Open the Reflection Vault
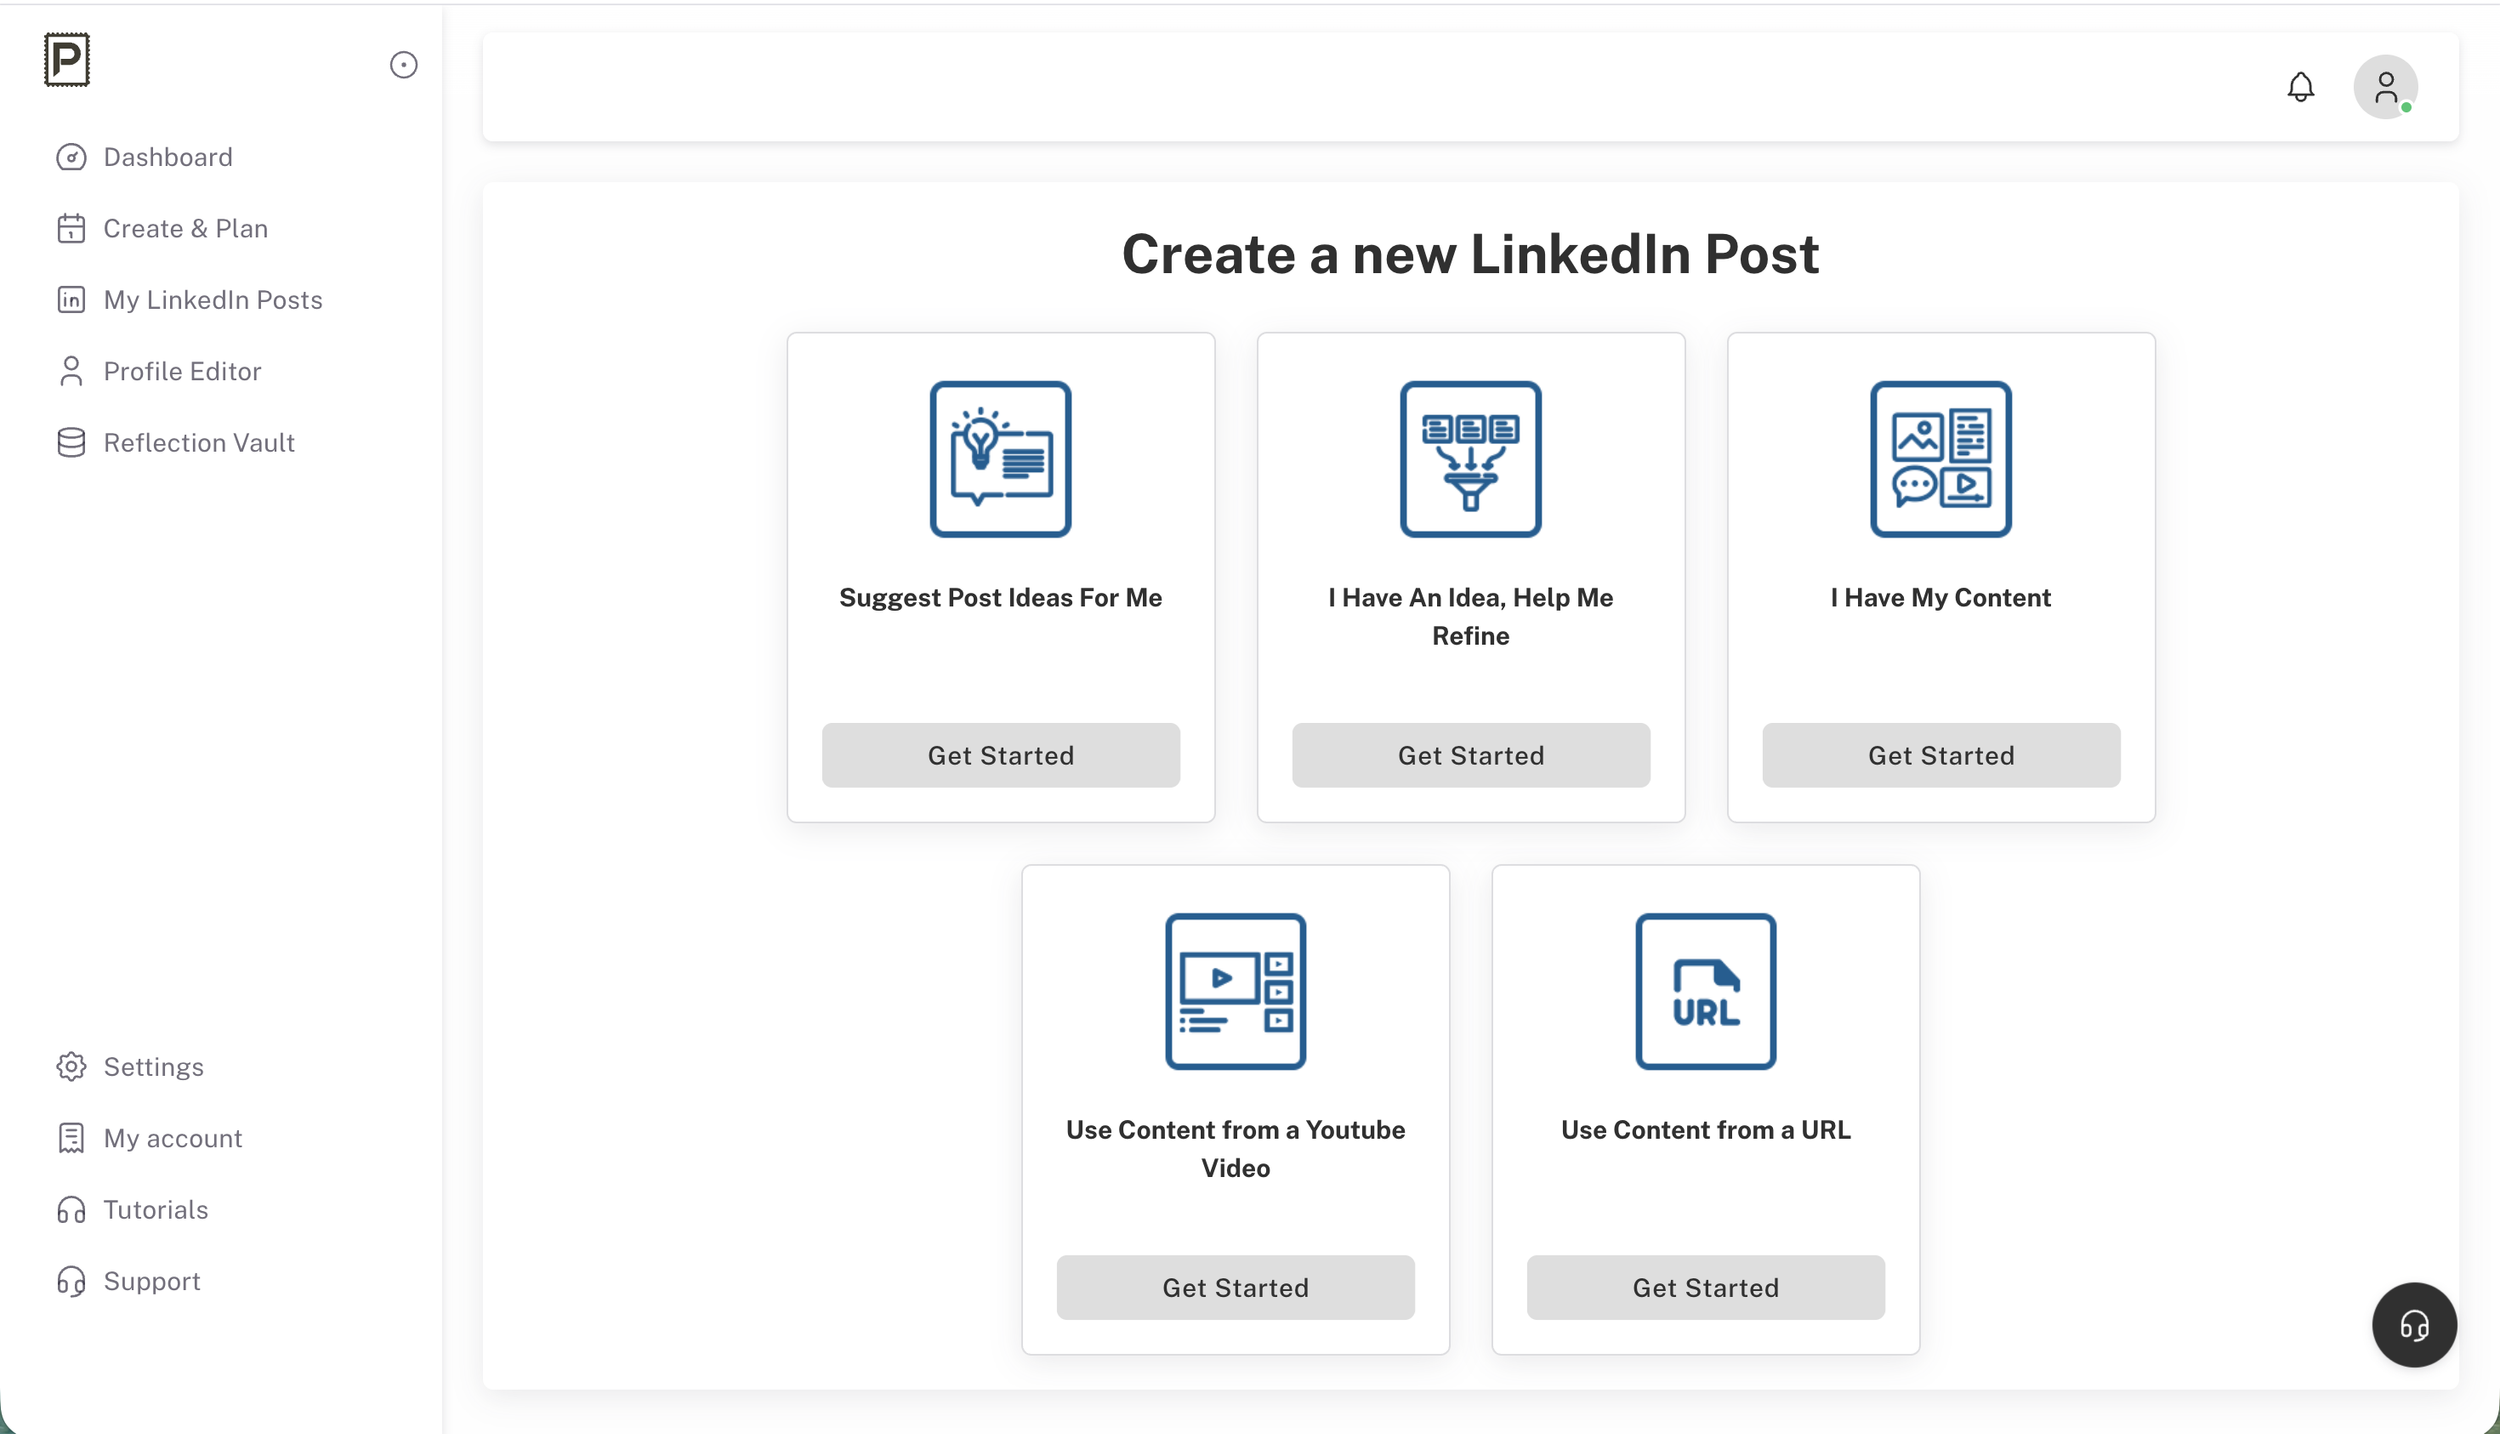The width and height of the screenshot is (2500, 1434). pyautogui.click(x=199, y=443)
